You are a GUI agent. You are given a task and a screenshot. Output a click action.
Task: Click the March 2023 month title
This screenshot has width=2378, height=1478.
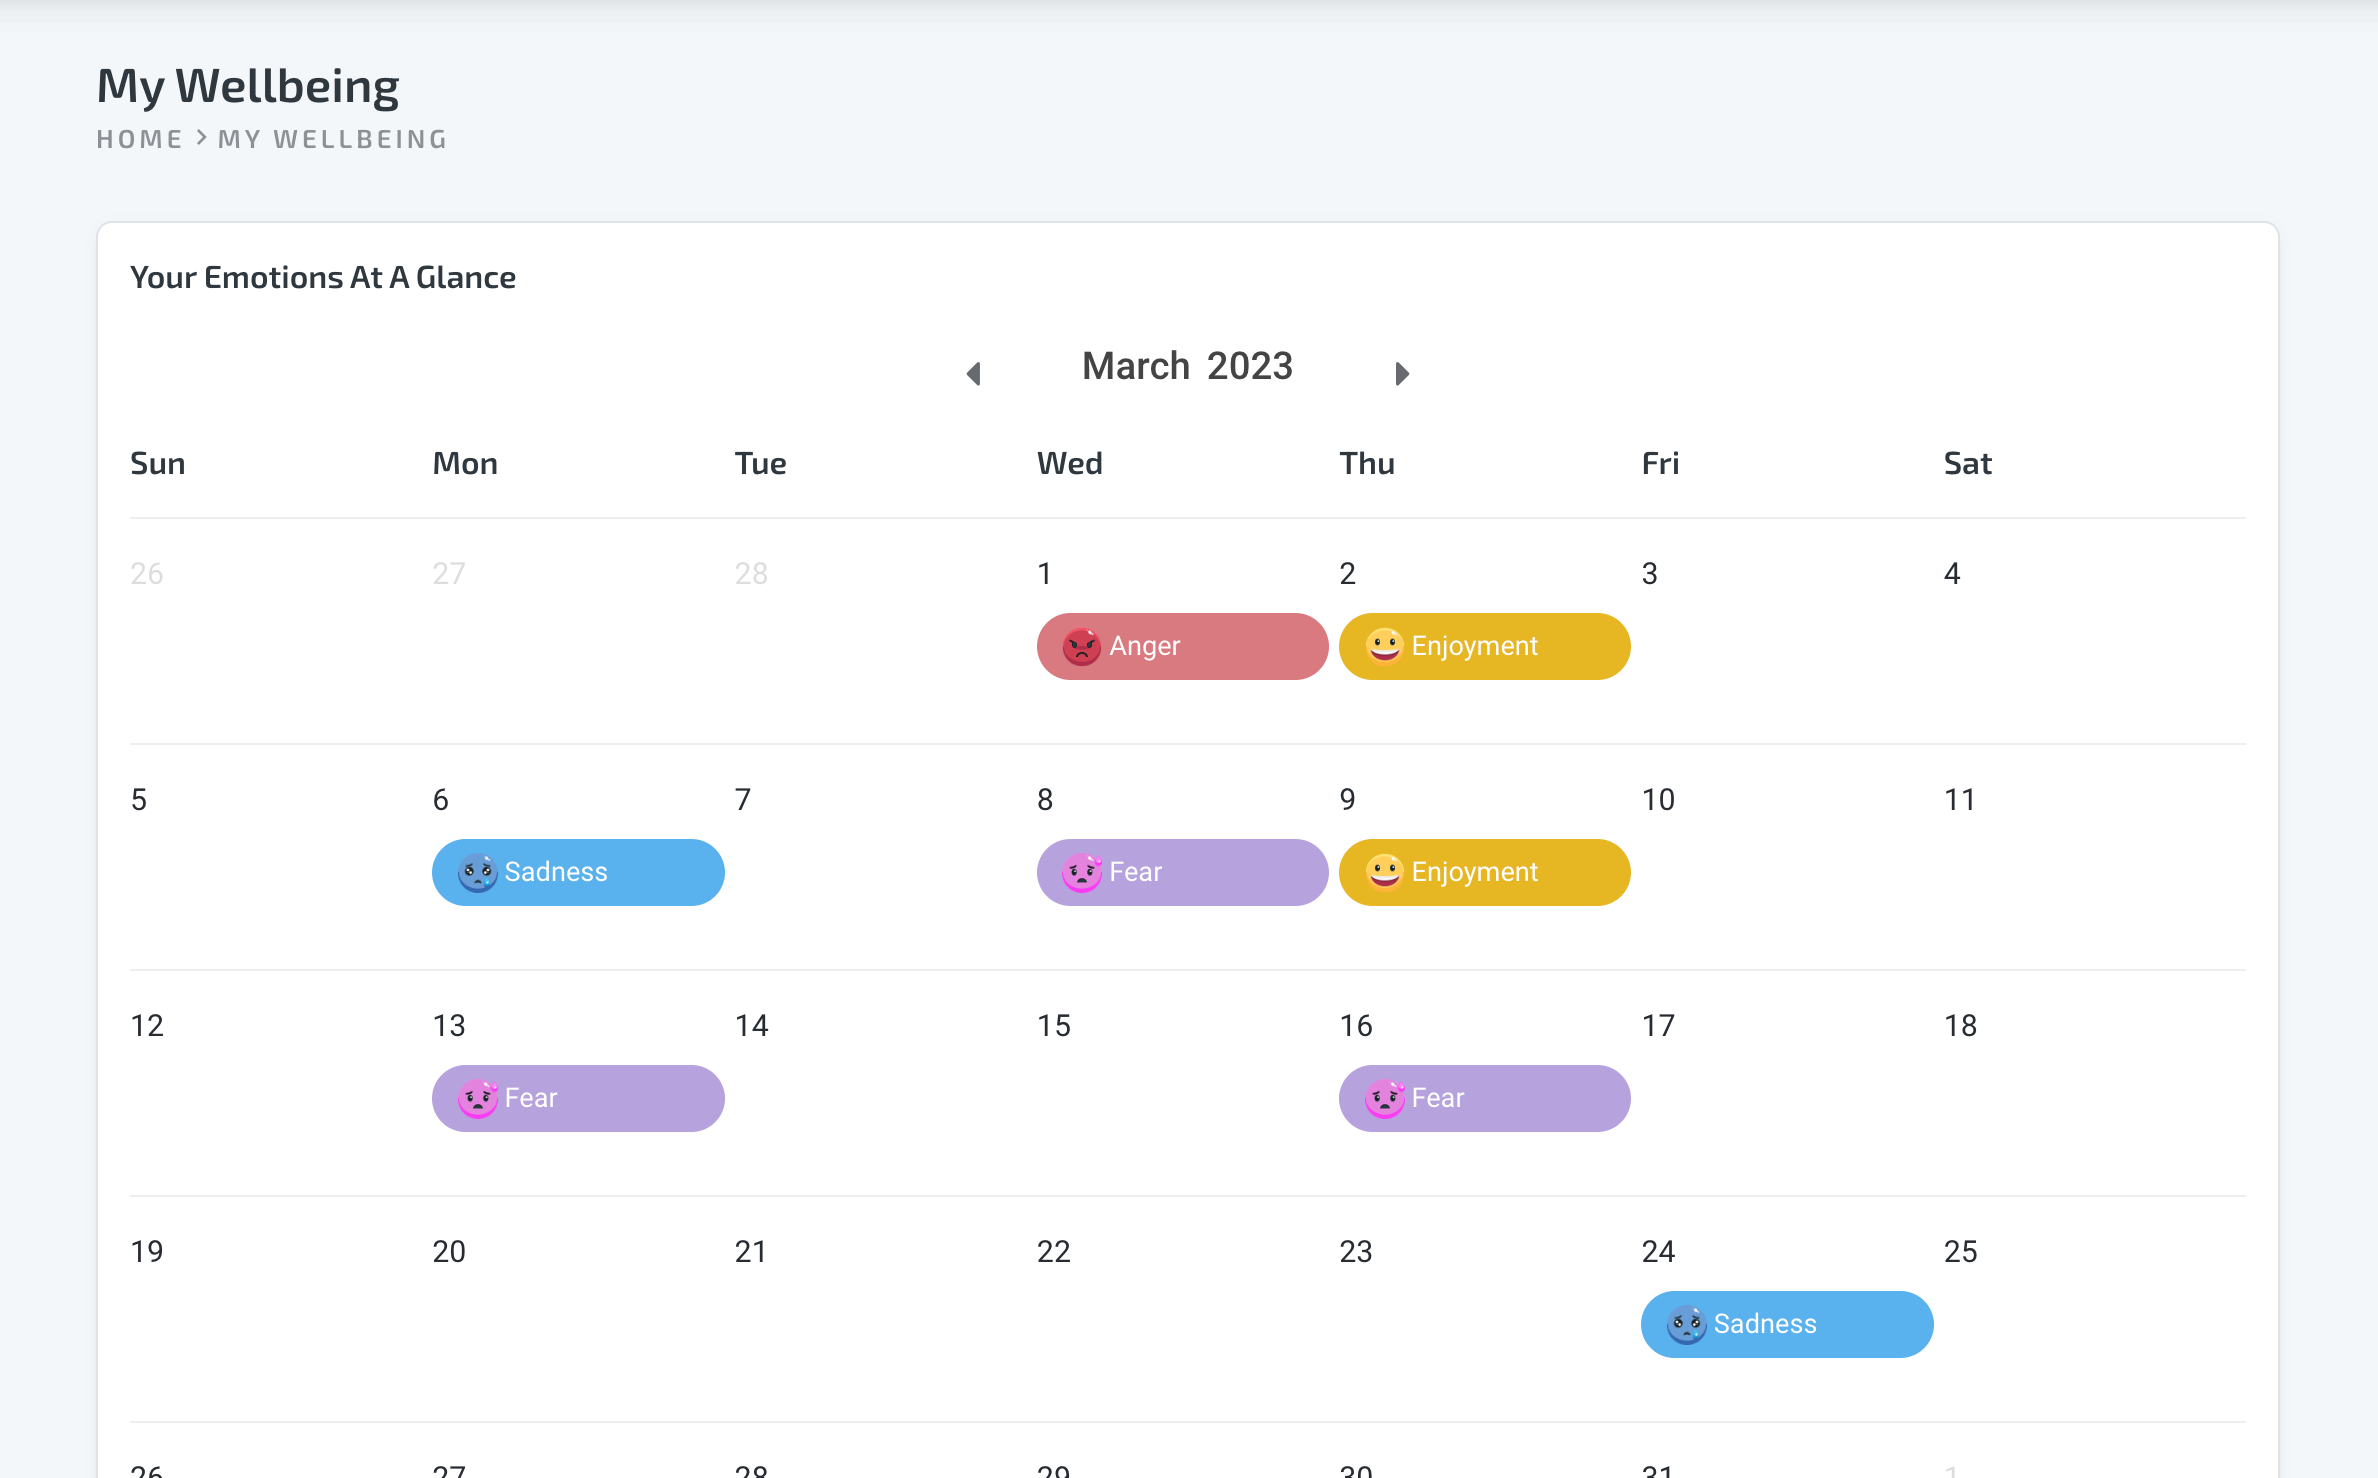(x=1187, y=366)
